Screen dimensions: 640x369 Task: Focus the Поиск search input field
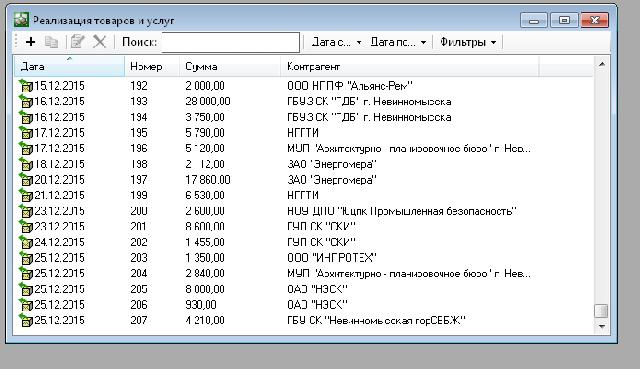point(231,42)
